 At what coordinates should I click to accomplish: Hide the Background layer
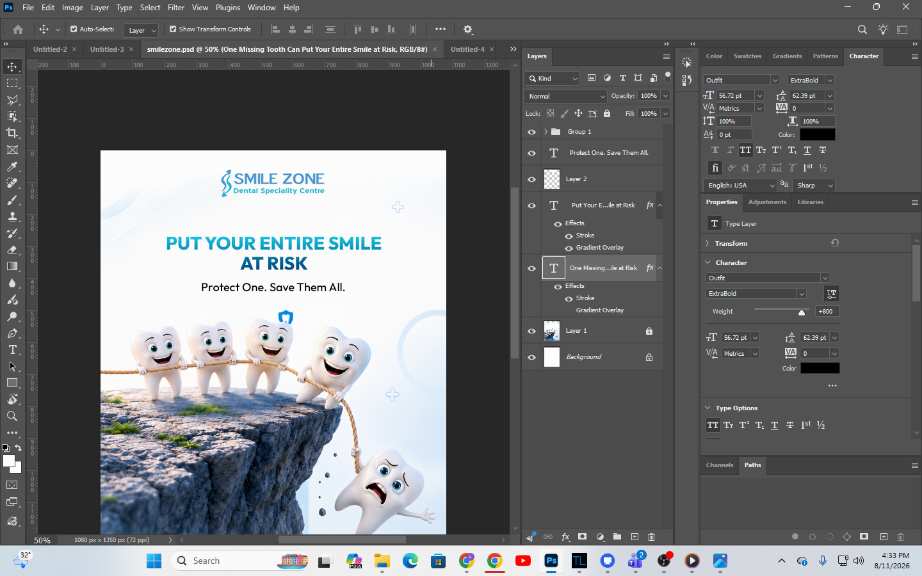(x=532, y=357)
